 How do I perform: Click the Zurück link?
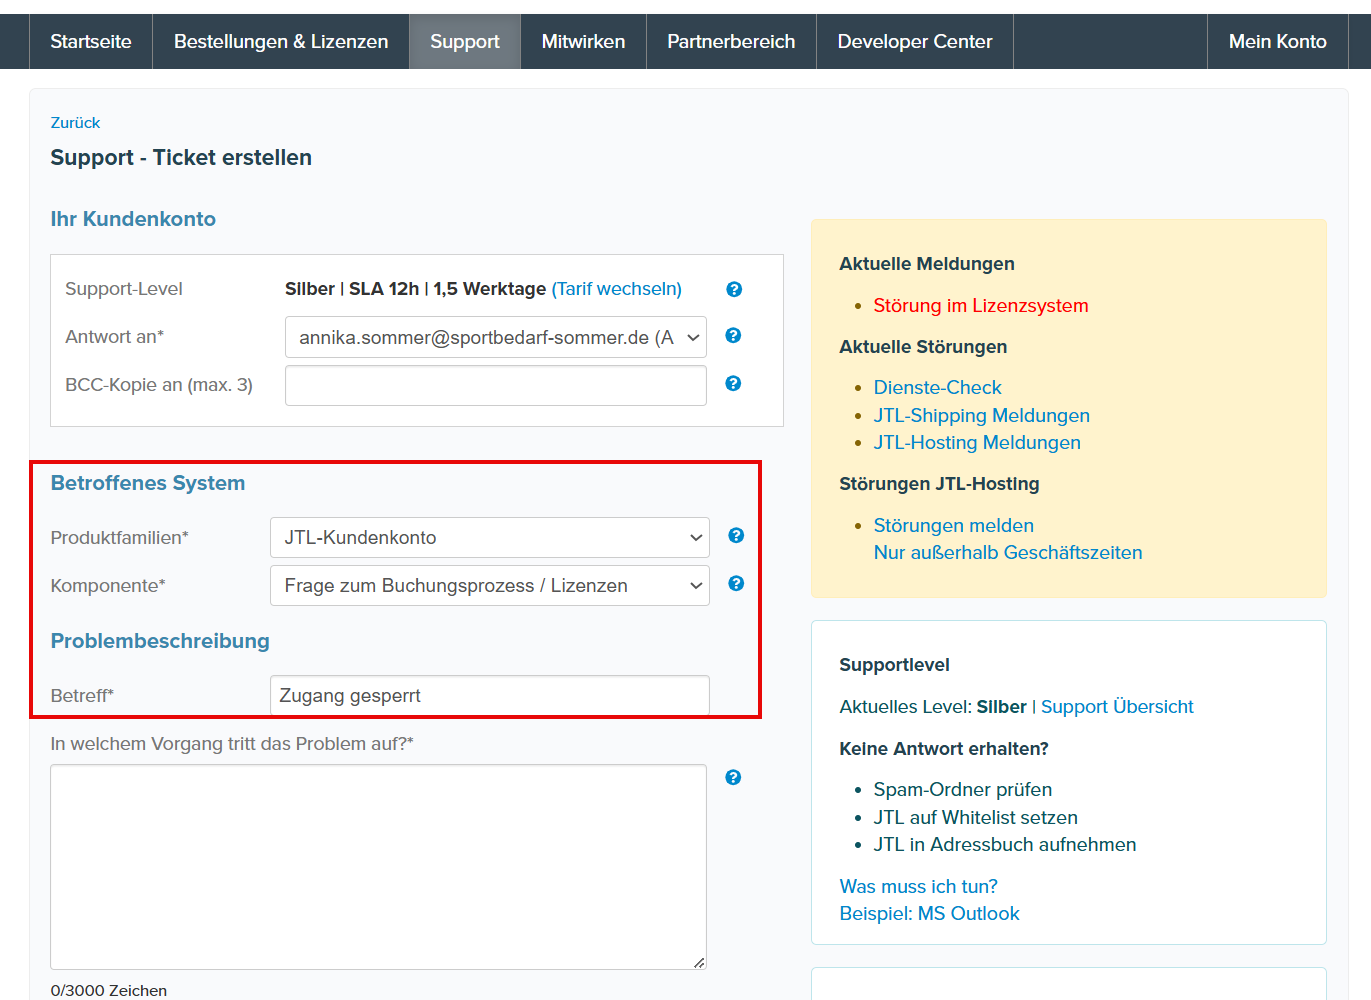click(75, 123)
